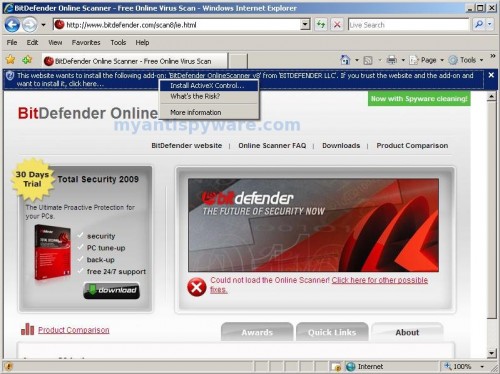The image size is (500, 374).
Task: Open the Tools command bar menu
Action: coord(466,60)
